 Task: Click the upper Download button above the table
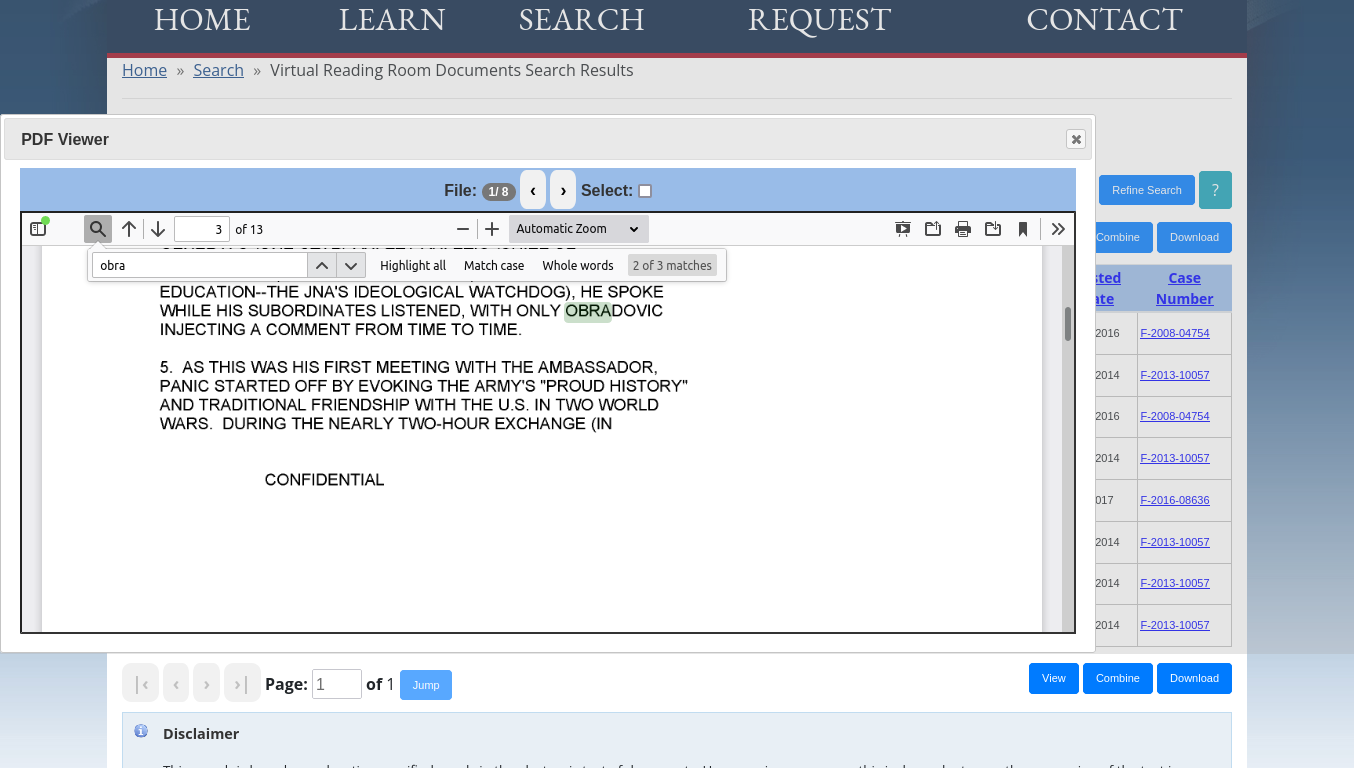click(1194, 237)
